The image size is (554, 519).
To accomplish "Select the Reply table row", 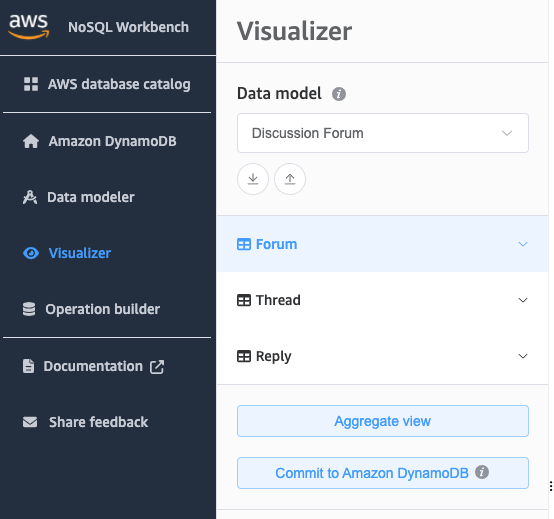I will 382,356.
